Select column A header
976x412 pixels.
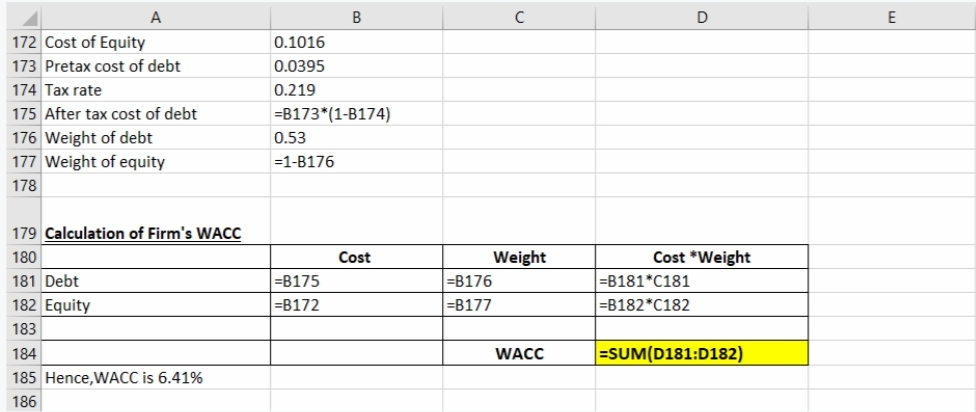coord(155,17)
